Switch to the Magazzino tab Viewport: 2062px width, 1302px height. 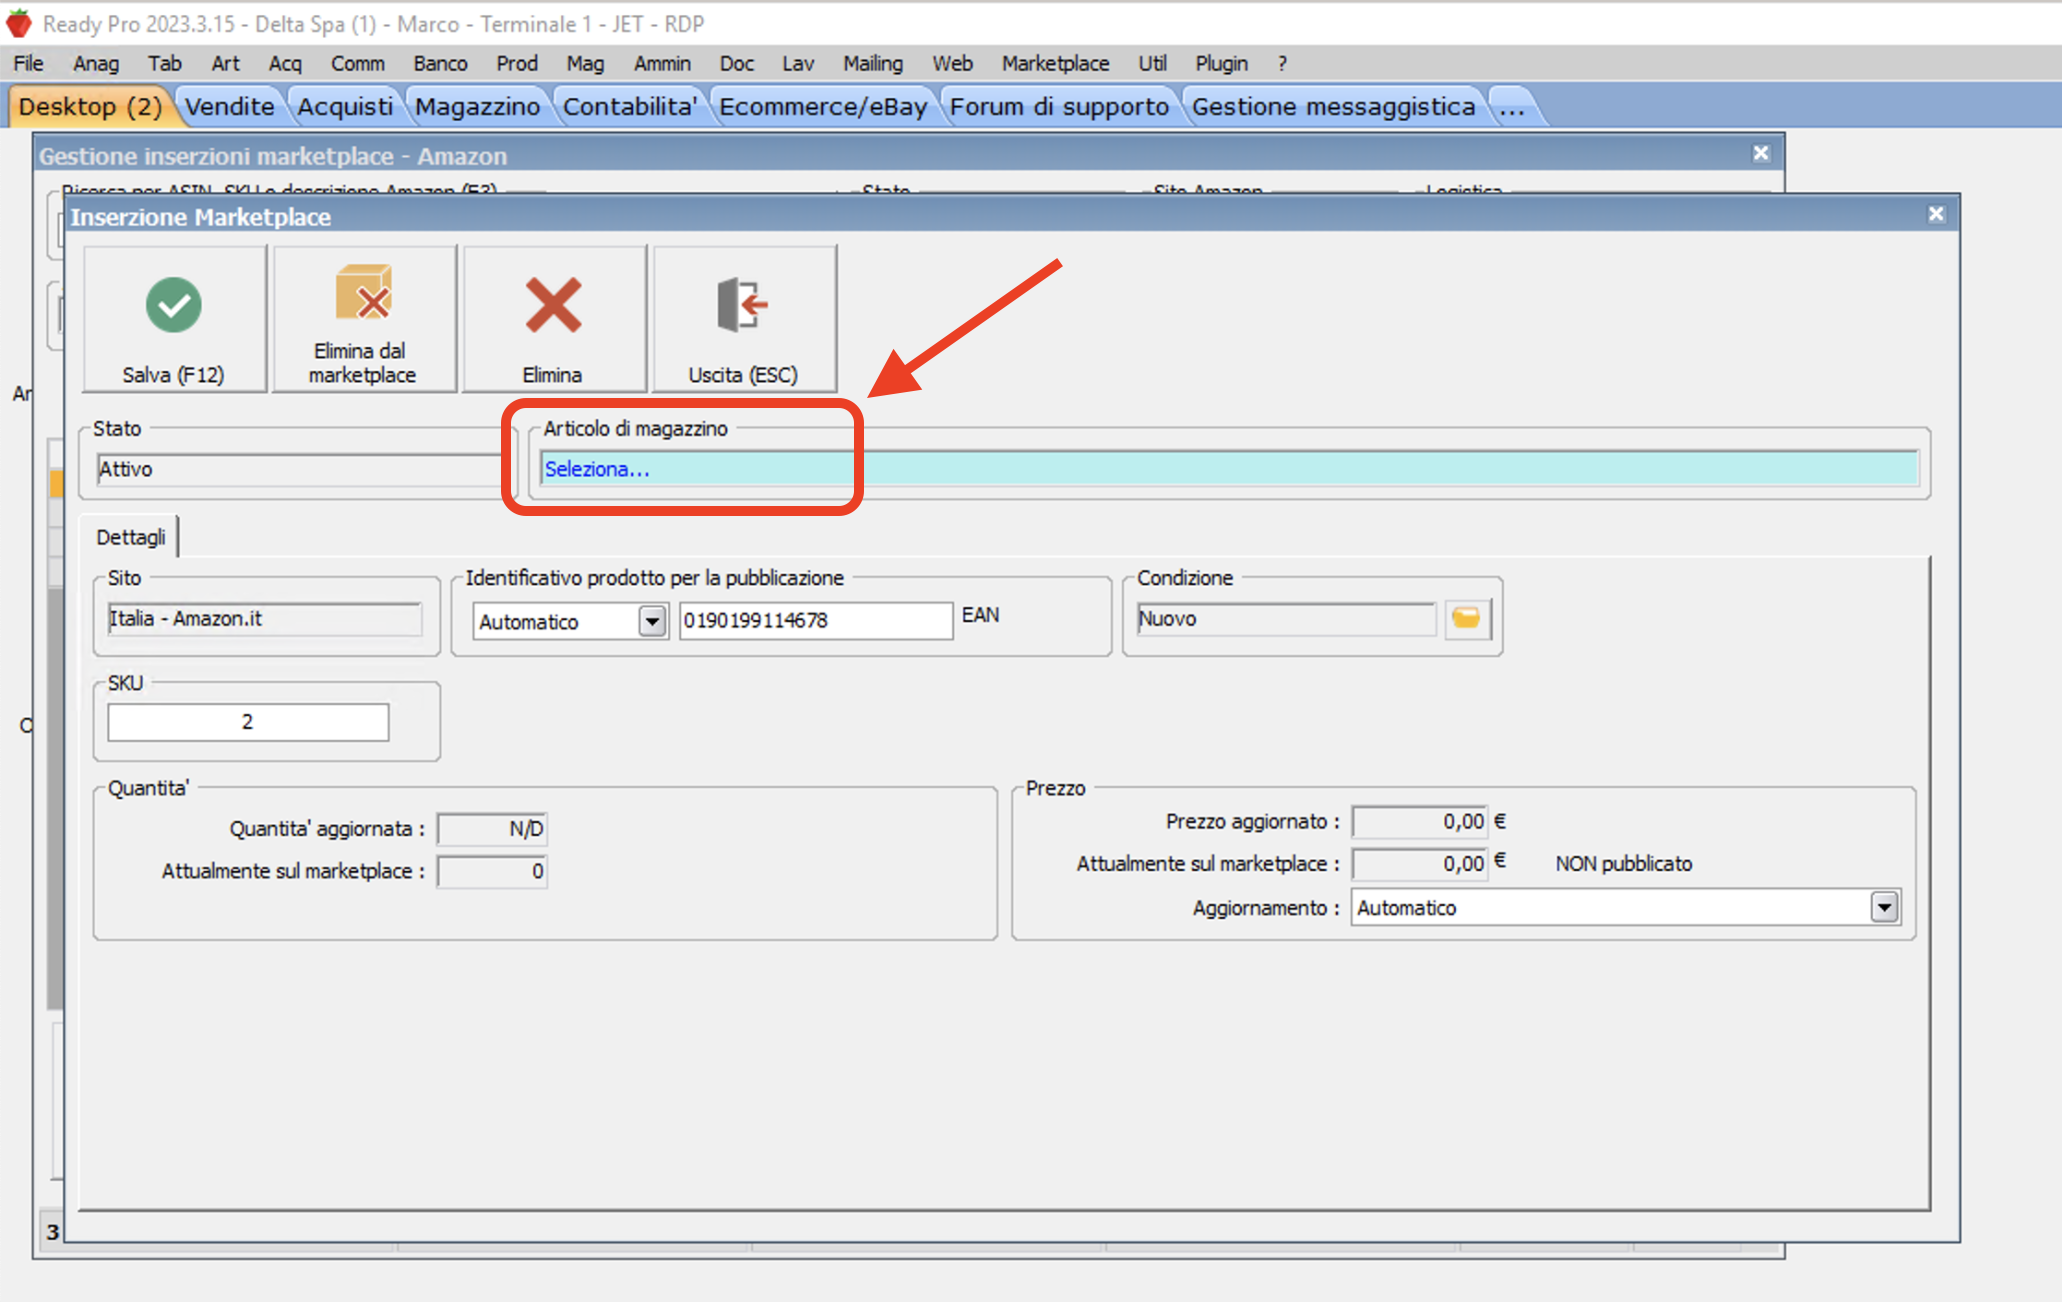point(477,106)
